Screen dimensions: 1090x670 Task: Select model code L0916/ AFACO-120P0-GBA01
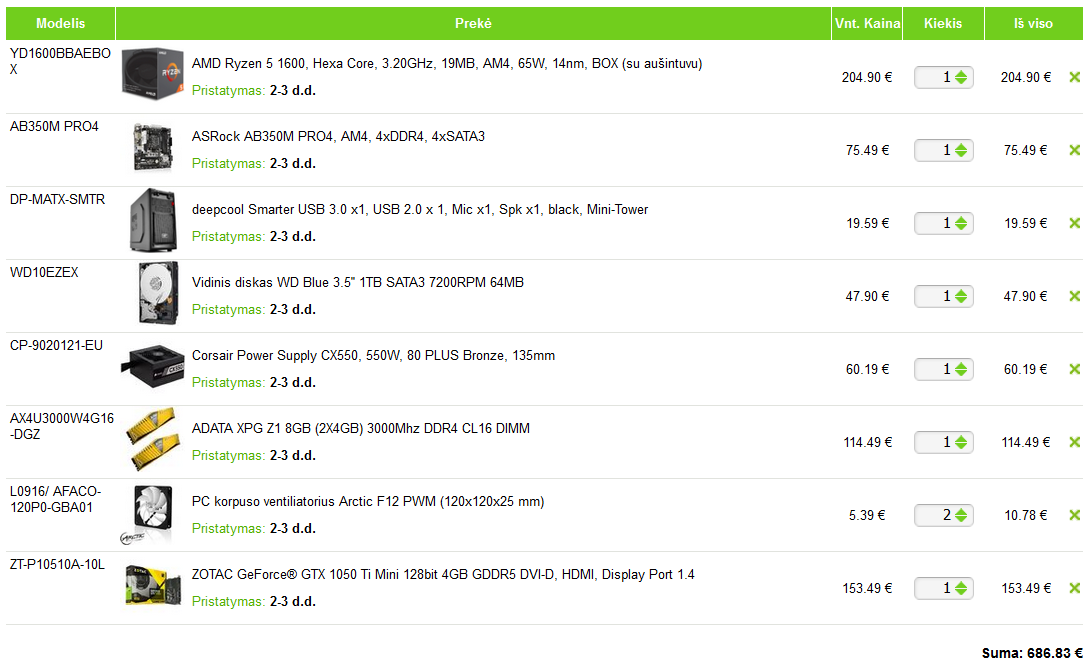tap(56, 499)
